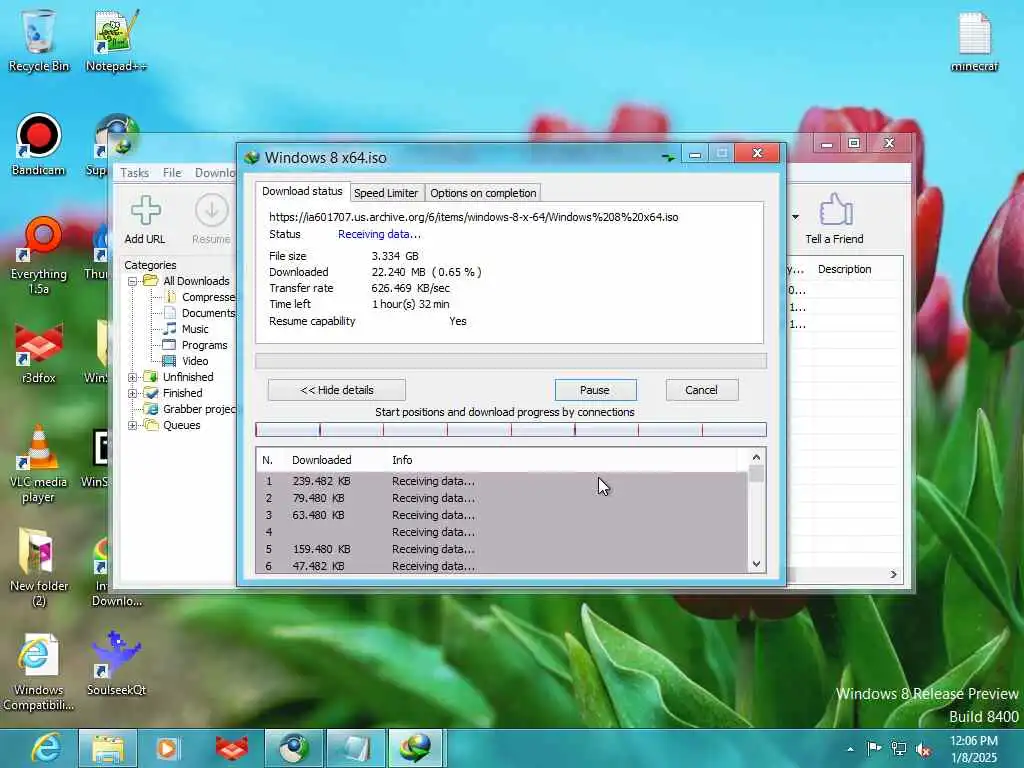Click the Action Center flag tray icon

coord(874,749)
